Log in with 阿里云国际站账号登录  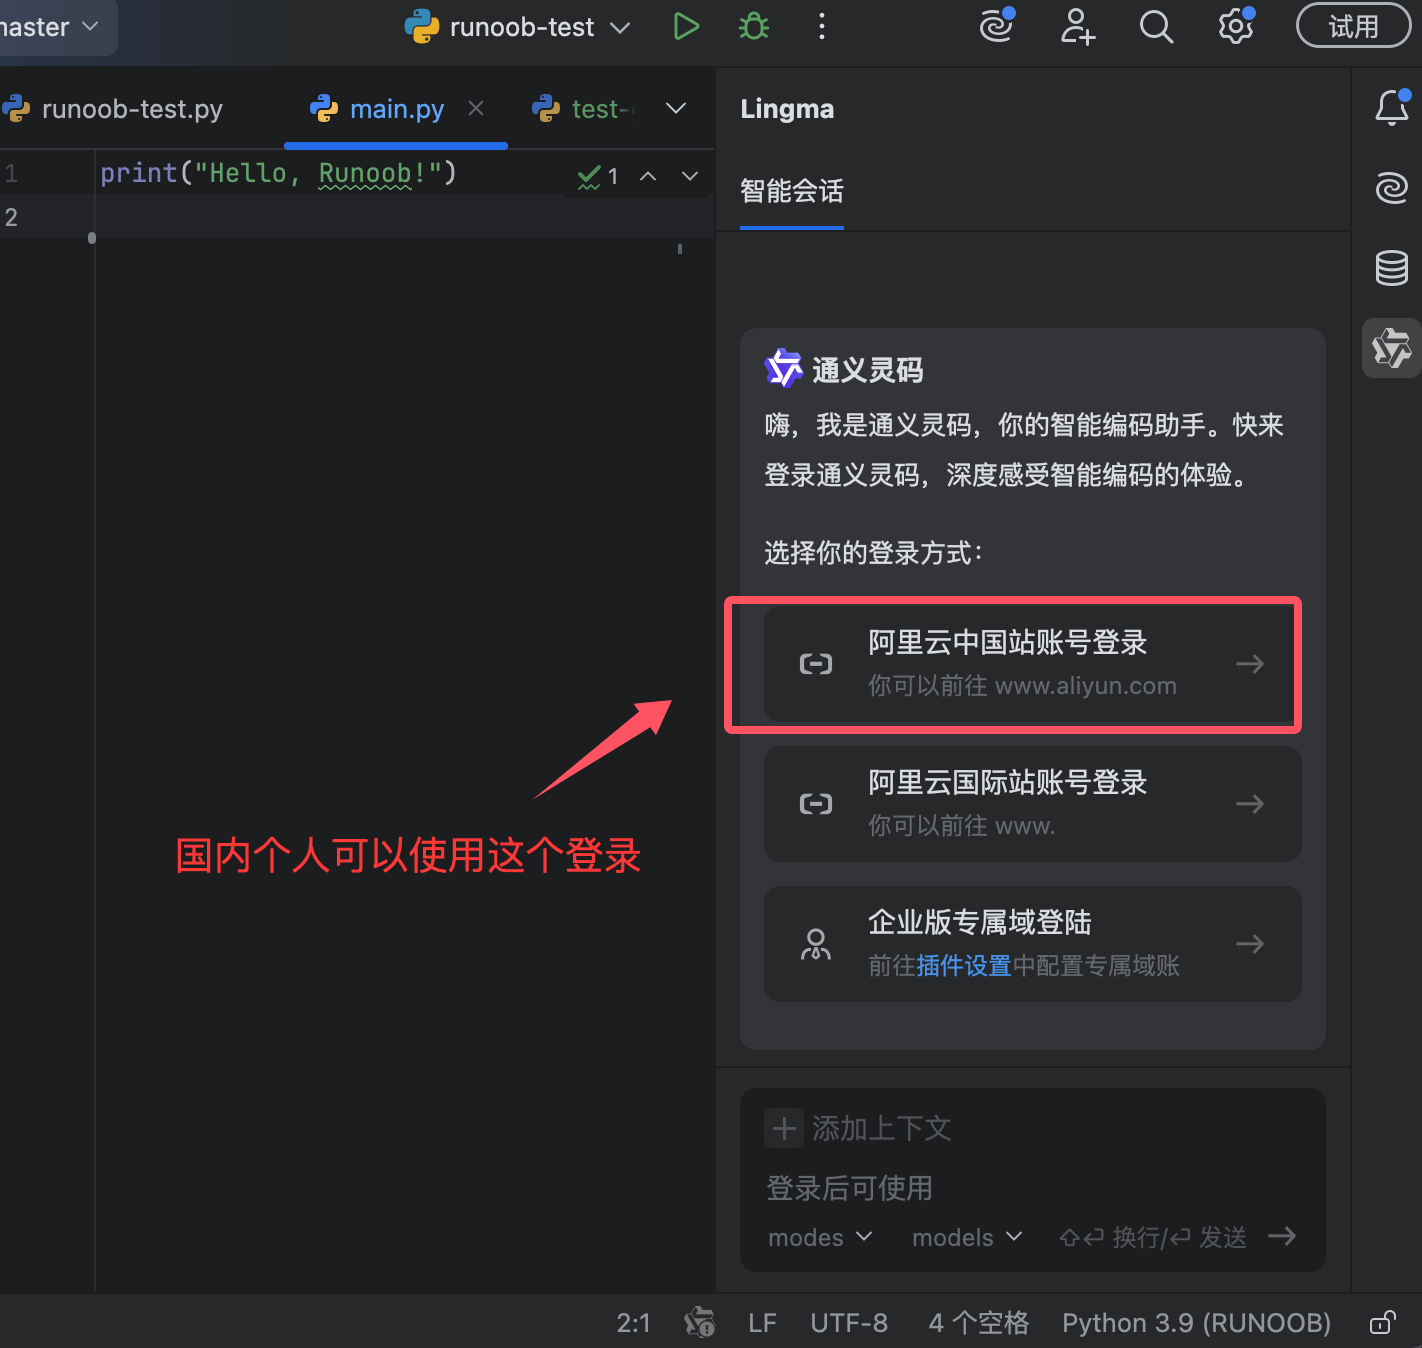1032,804
